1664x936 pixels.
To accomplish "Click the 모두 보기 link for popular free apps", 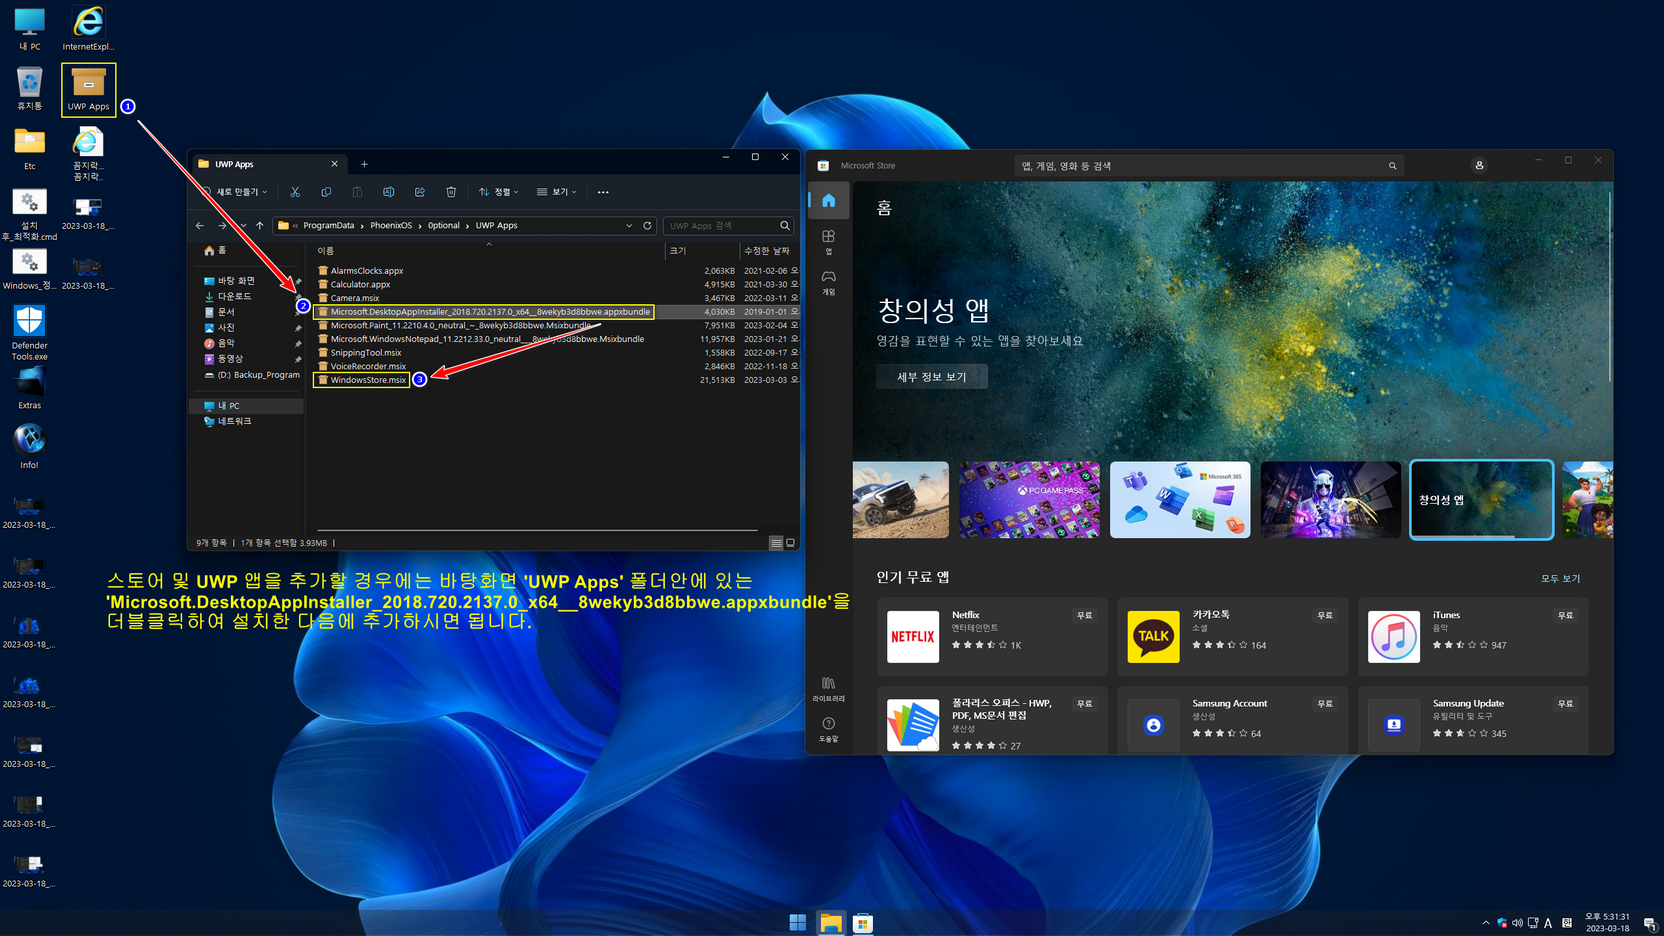I will point(1560,579).
